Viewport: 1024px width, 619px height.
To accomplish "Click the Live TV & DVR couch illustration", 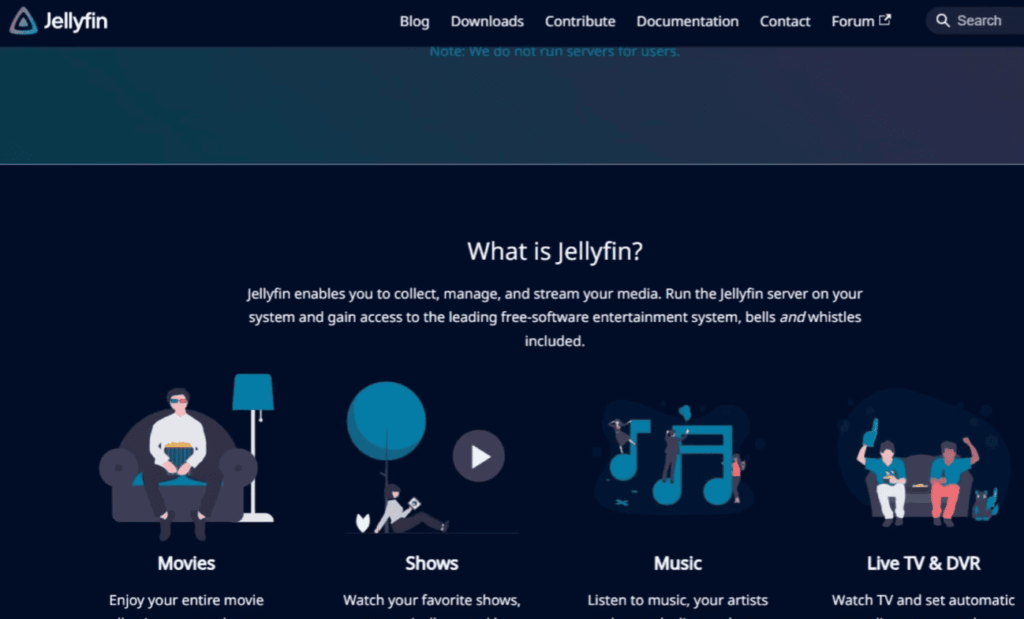I will (923, 458).
